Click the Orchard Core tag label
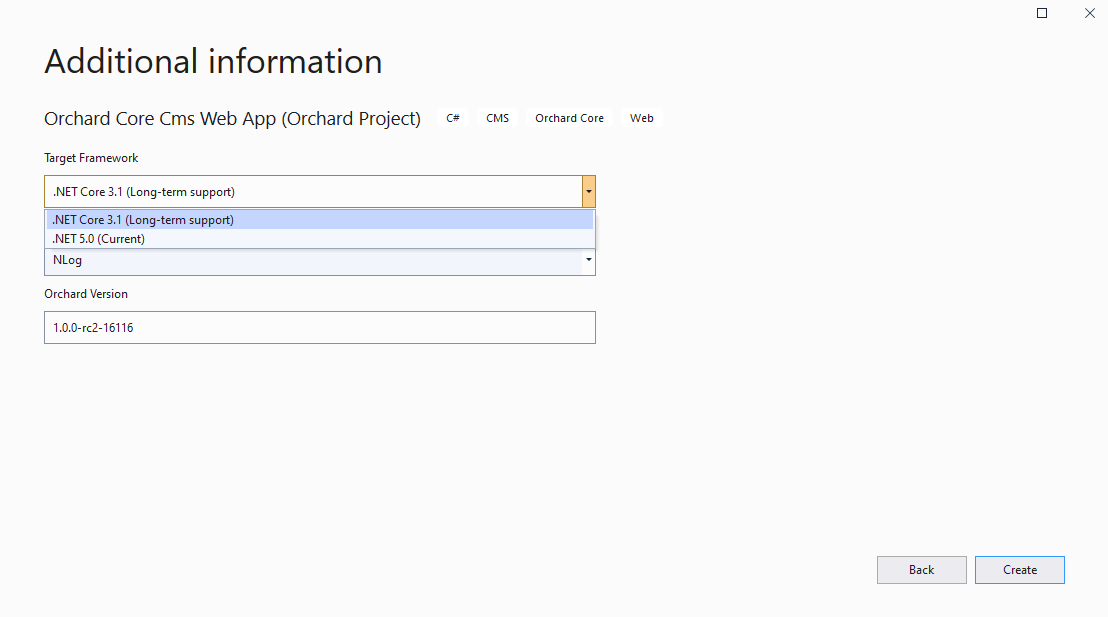This screenshot has width=1108, height=617. 570,118
